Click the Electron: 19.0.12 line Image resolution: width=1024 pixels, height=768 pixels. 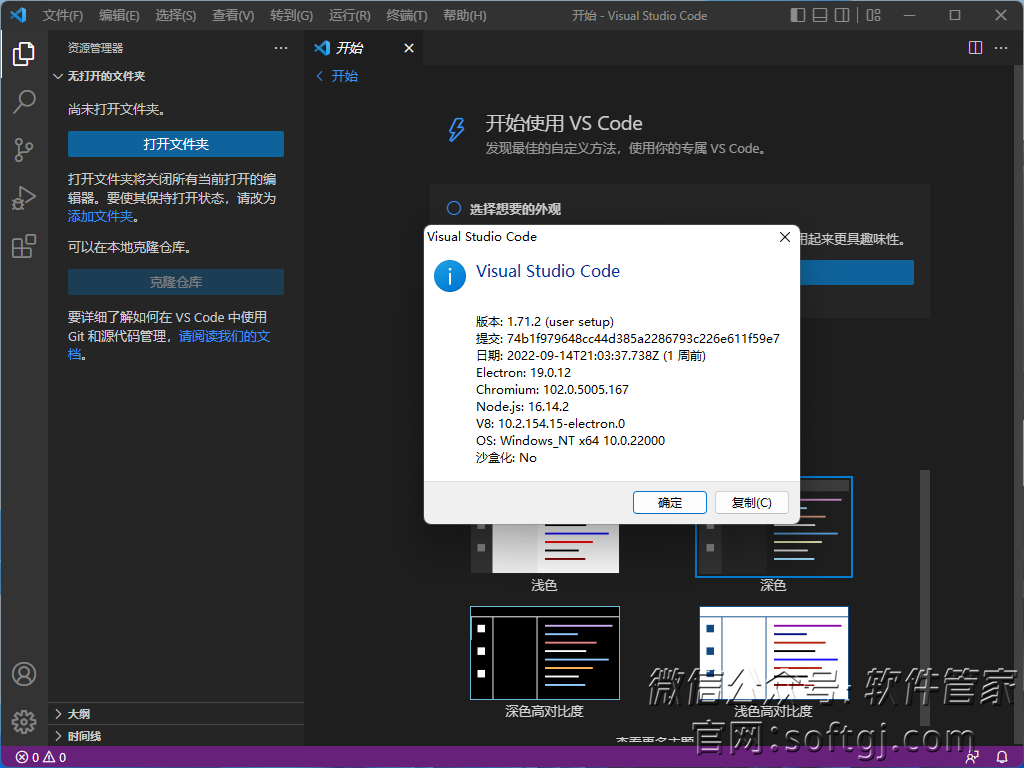click(523, 372)
